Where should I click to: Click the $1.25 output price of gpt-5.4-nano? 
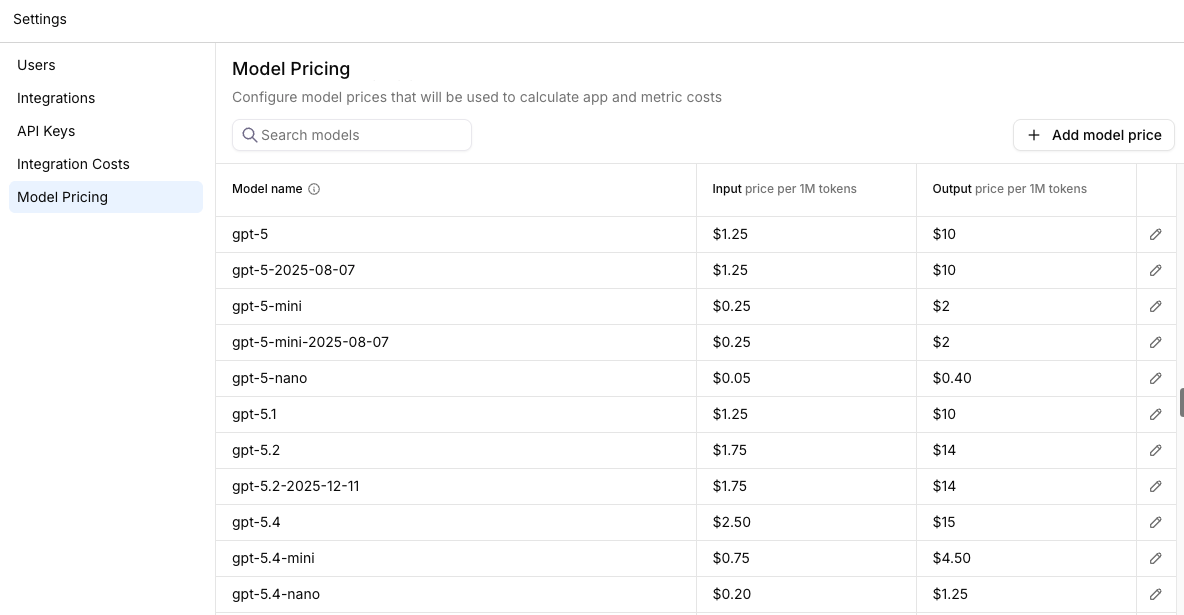[950, 595]
